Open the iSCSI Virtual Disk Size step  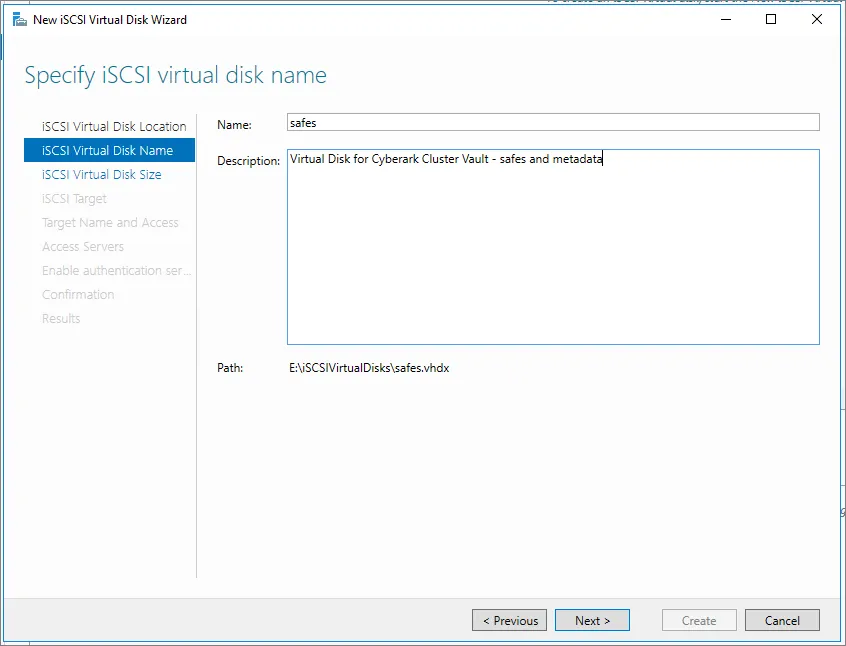pos(102,175)
